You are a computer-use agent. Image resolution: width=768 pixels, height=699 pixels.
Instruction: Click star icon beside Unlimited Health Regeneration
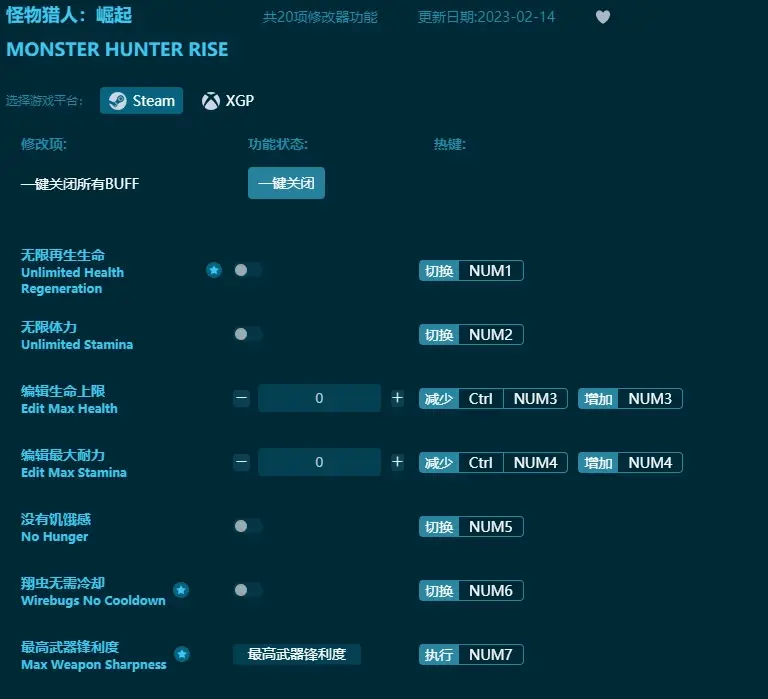click(x=214, y=270)
